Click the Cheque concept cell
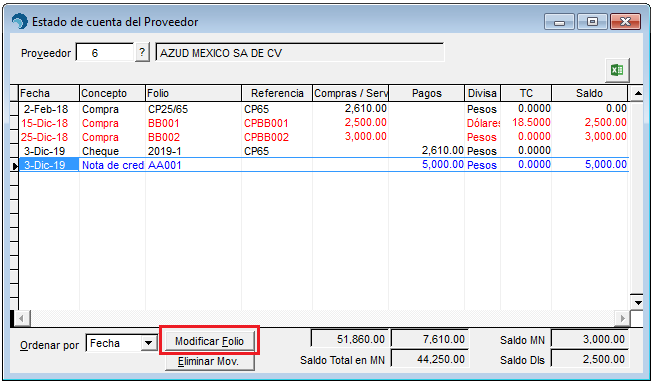 coord(112,151)
